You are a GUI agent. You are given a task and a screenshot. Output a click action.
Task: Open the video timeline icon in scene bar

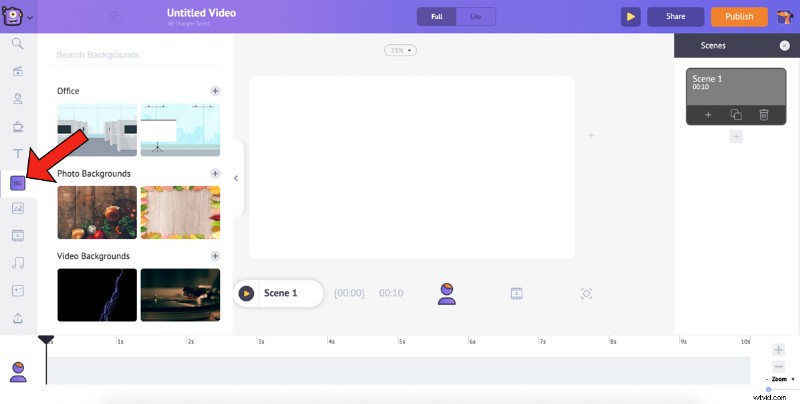pos(516,293)
